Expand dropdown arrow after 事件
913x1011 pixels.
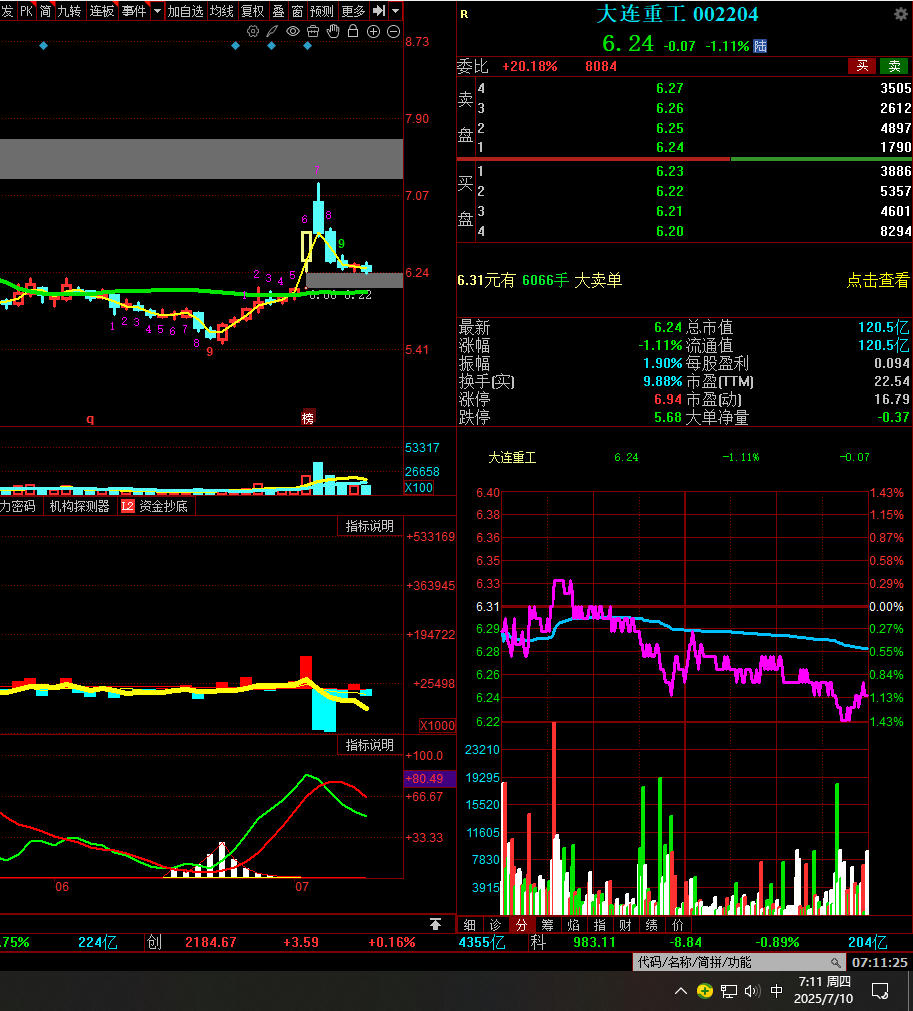[157, 11]
